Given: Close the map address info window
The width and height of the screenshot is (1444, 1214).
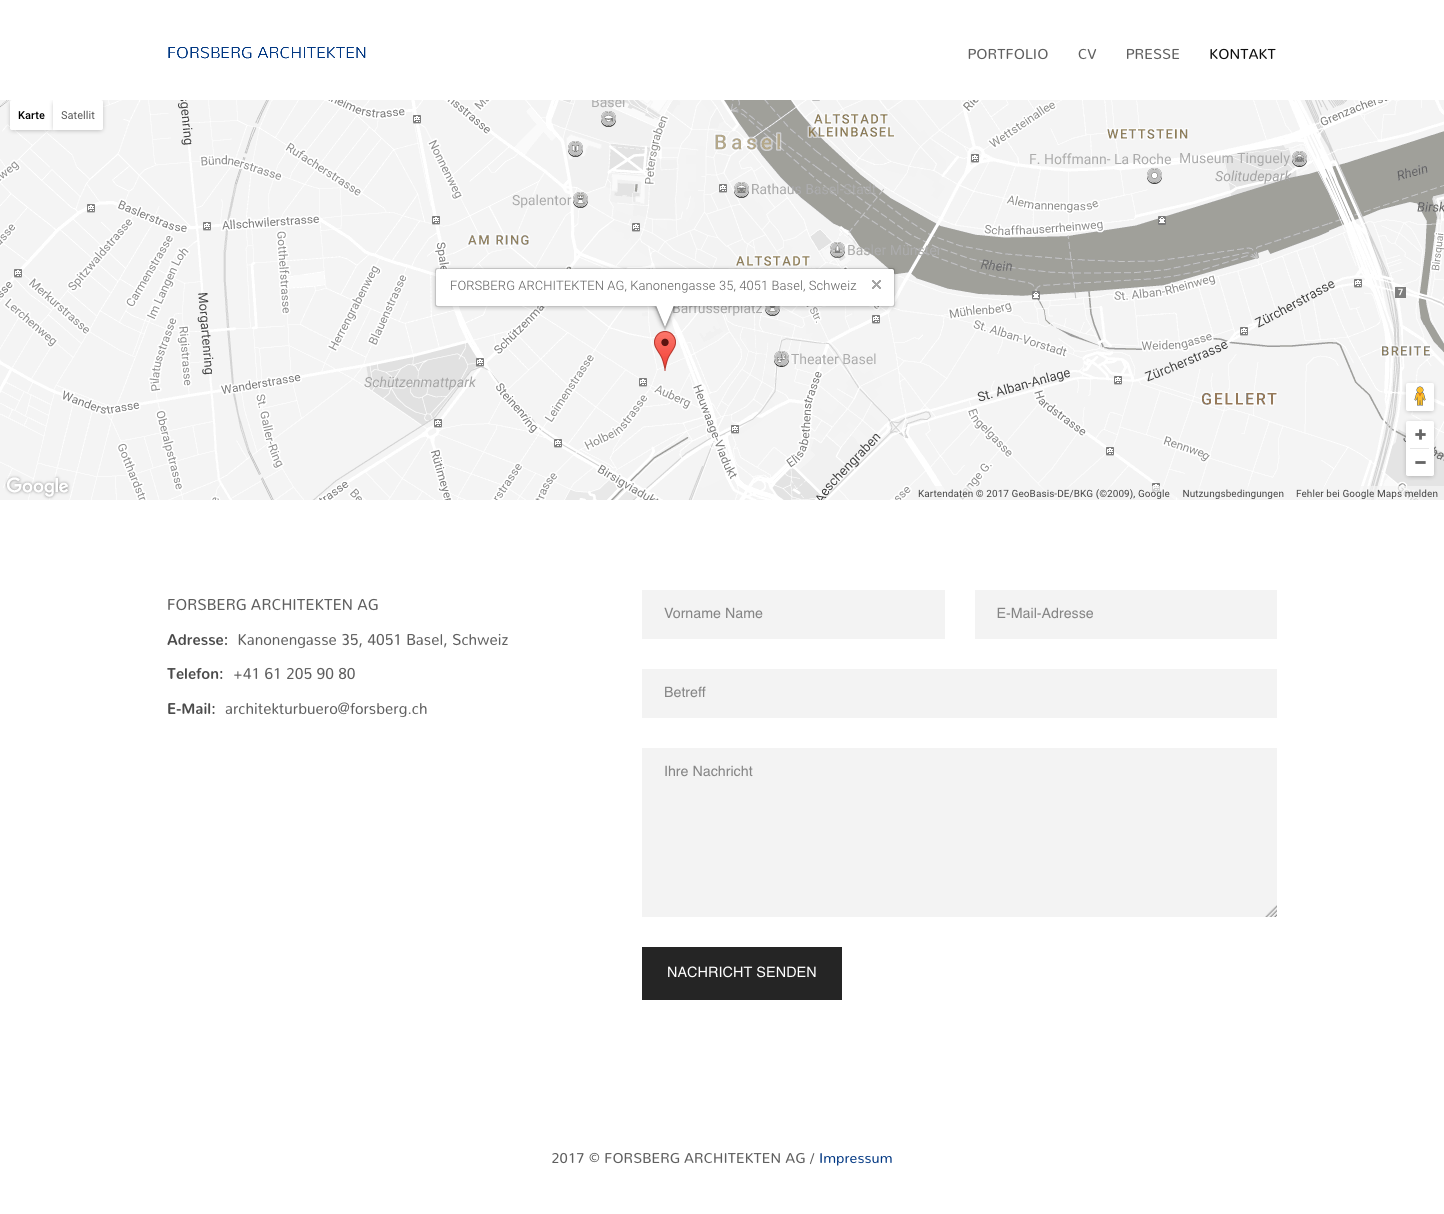Looking at the screenshot, I should click(x=876, y=285).
